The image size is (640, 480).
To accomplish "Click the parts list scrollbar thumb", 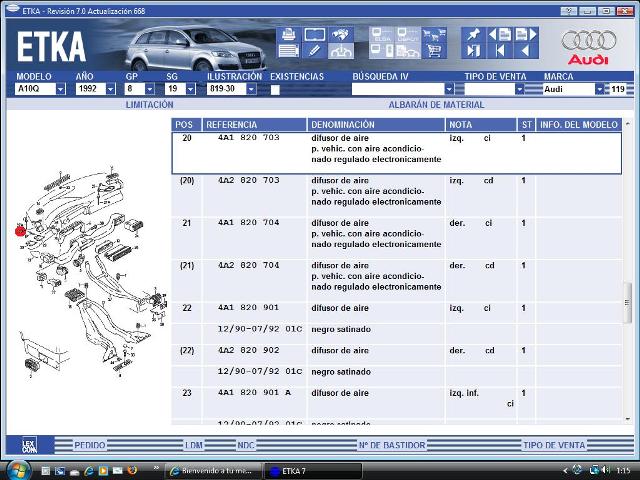I will coord(627,302).
